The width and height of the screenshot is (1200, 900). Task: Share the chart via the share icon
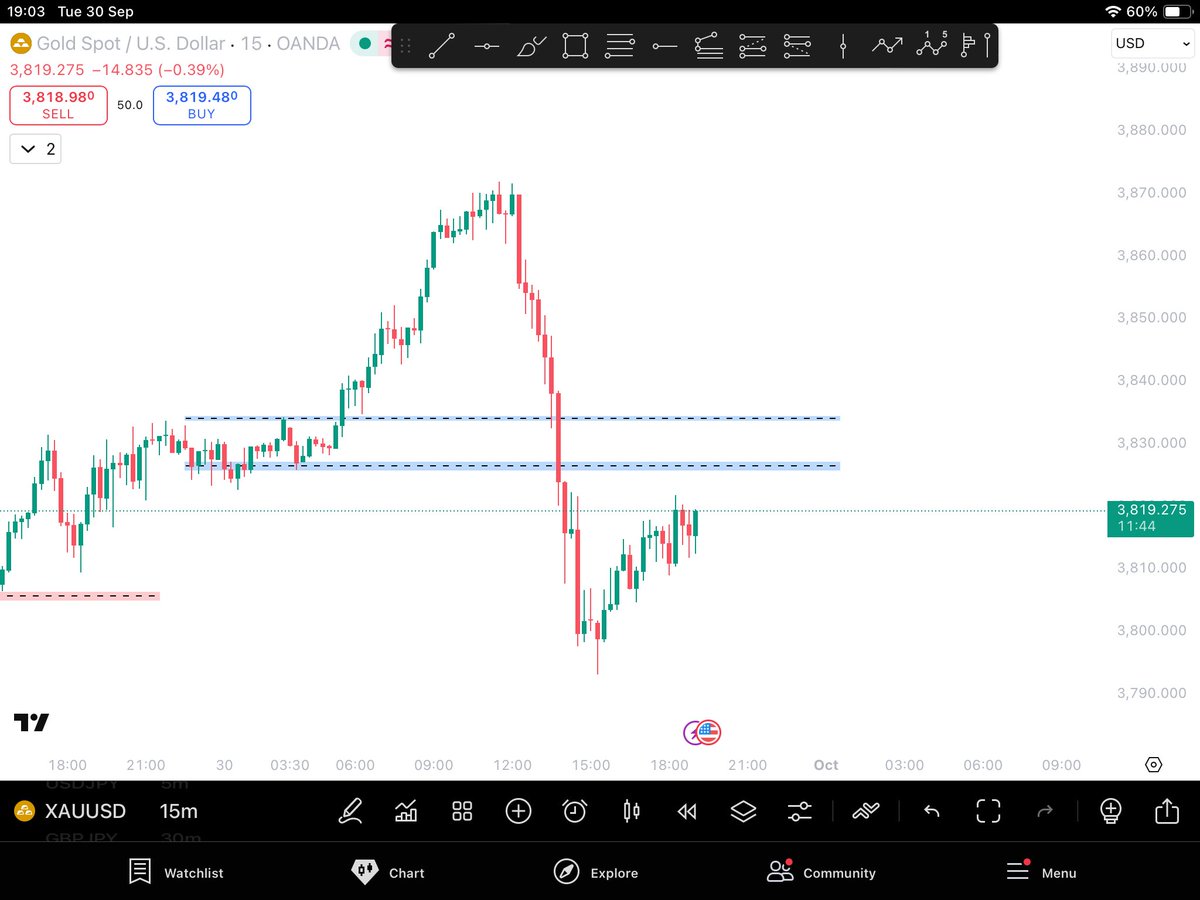pyautogui.click(x=1167, y=811)
